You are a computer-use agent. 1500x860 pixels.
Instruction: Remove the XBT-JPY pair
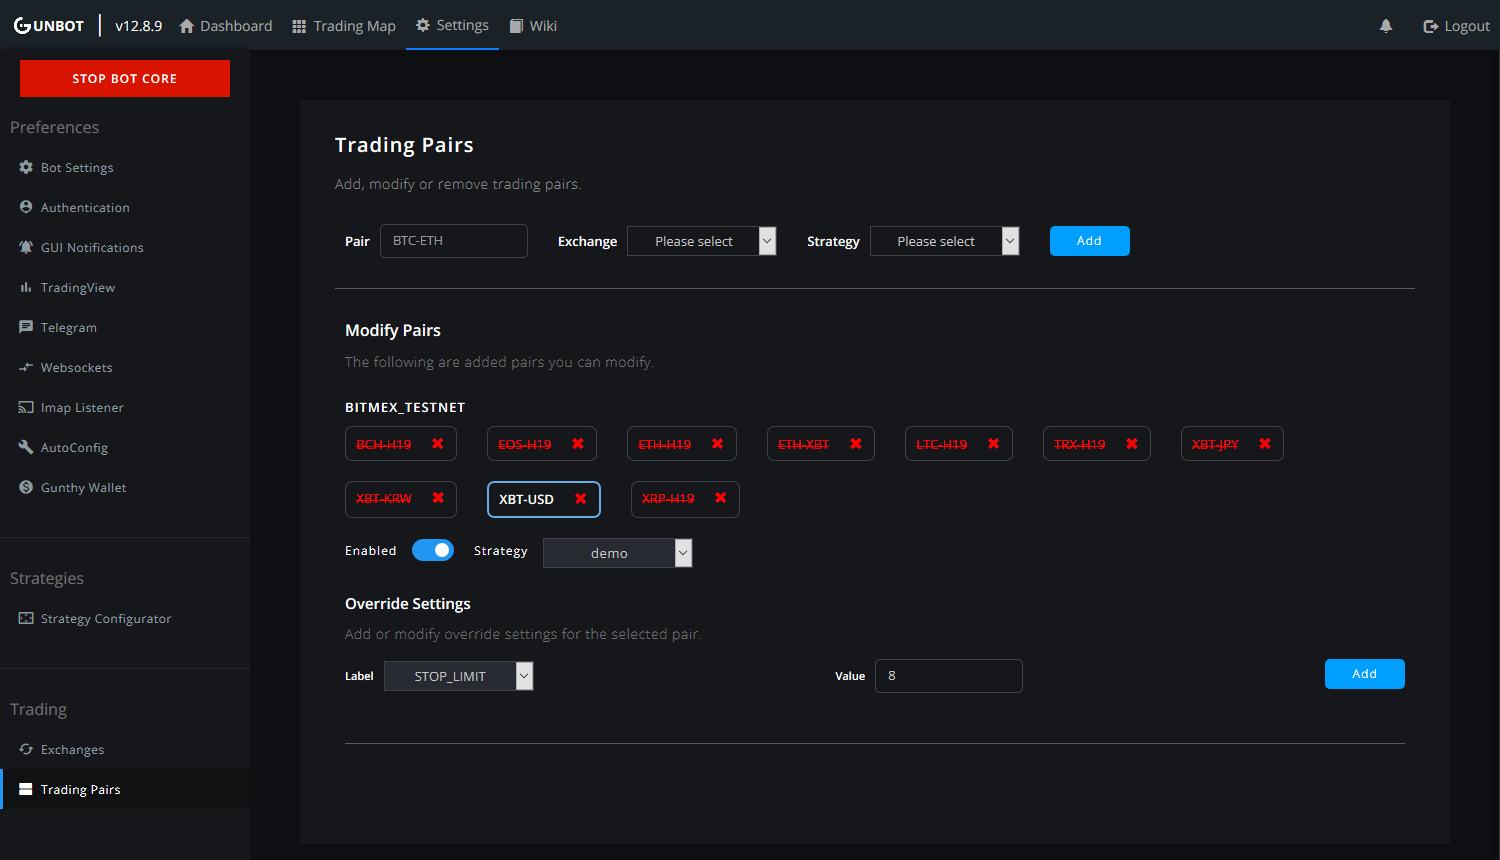1265,444
